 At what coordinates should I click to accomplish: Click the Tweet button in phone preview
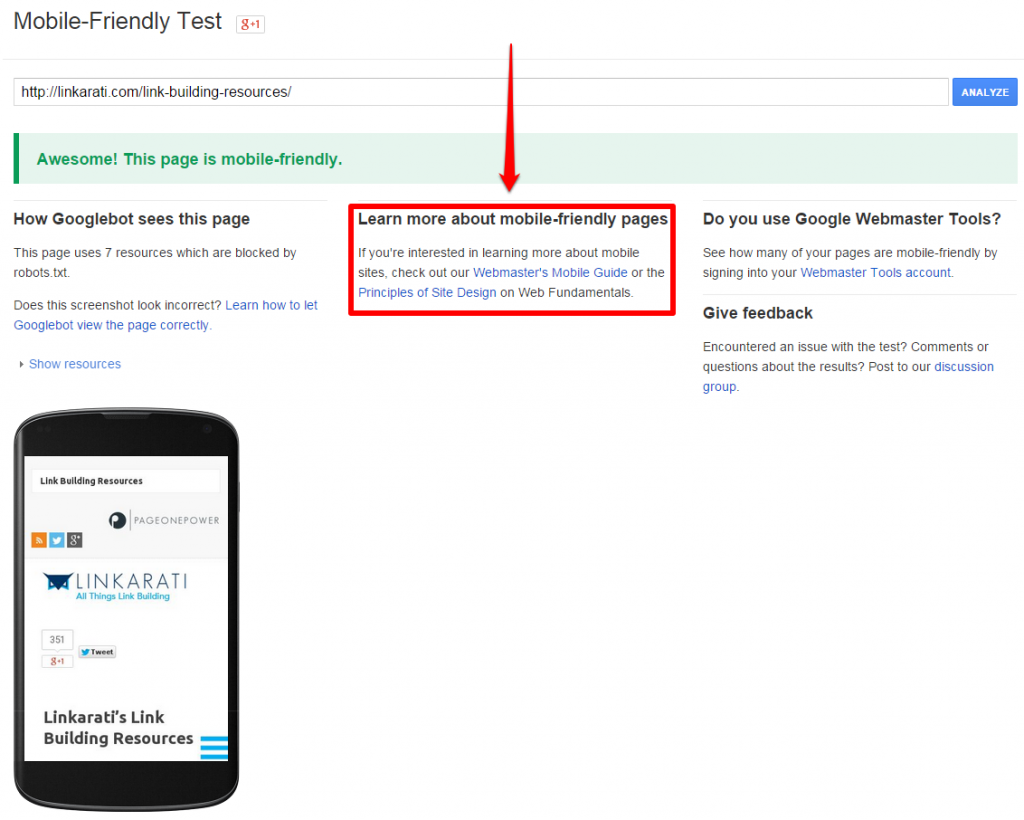97,652
